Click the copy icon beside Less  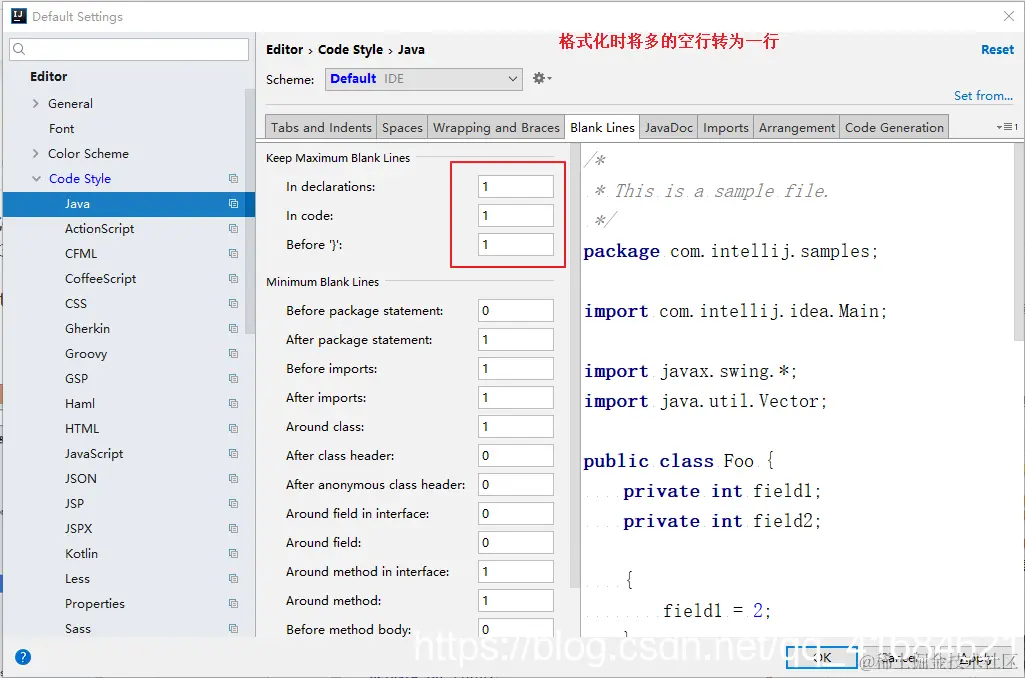[x=233, y=579]
